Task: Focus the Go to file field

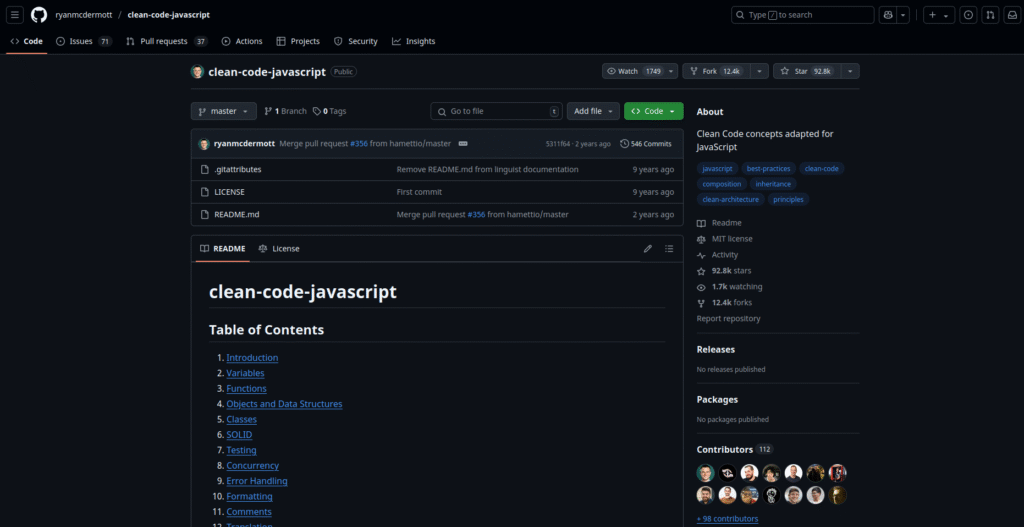Action: coord(496,111)
